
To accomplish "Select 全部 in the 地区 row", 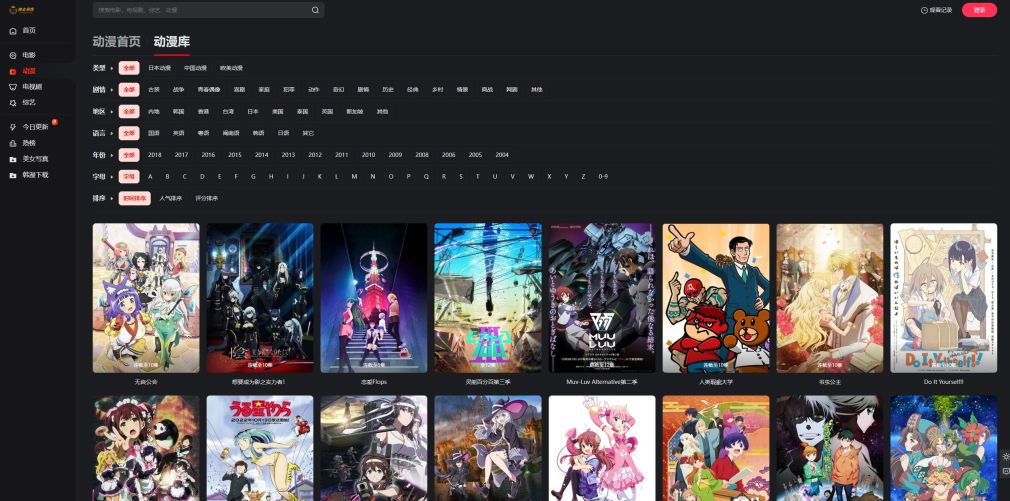I will pyautogui.click(x=129, y=111).
